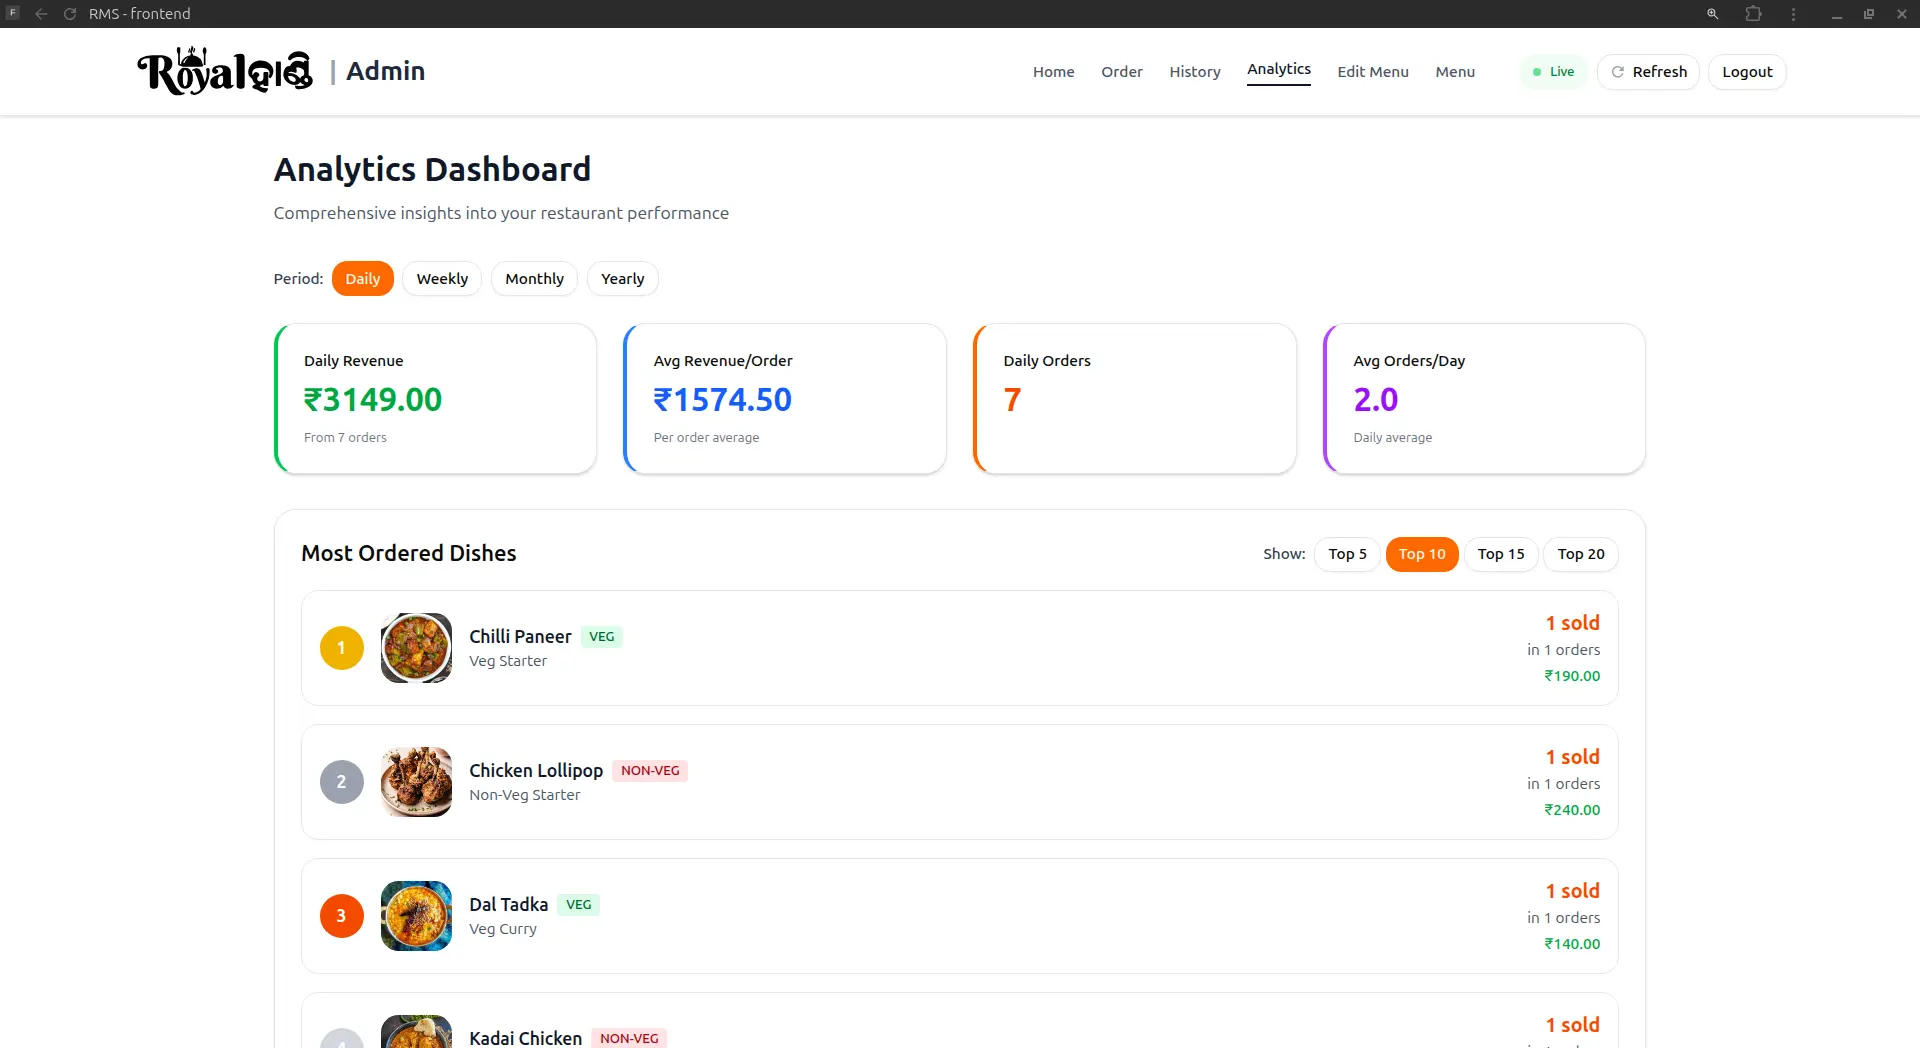Open the Chicken Lollipop dish thumbnail

[416, 782]
